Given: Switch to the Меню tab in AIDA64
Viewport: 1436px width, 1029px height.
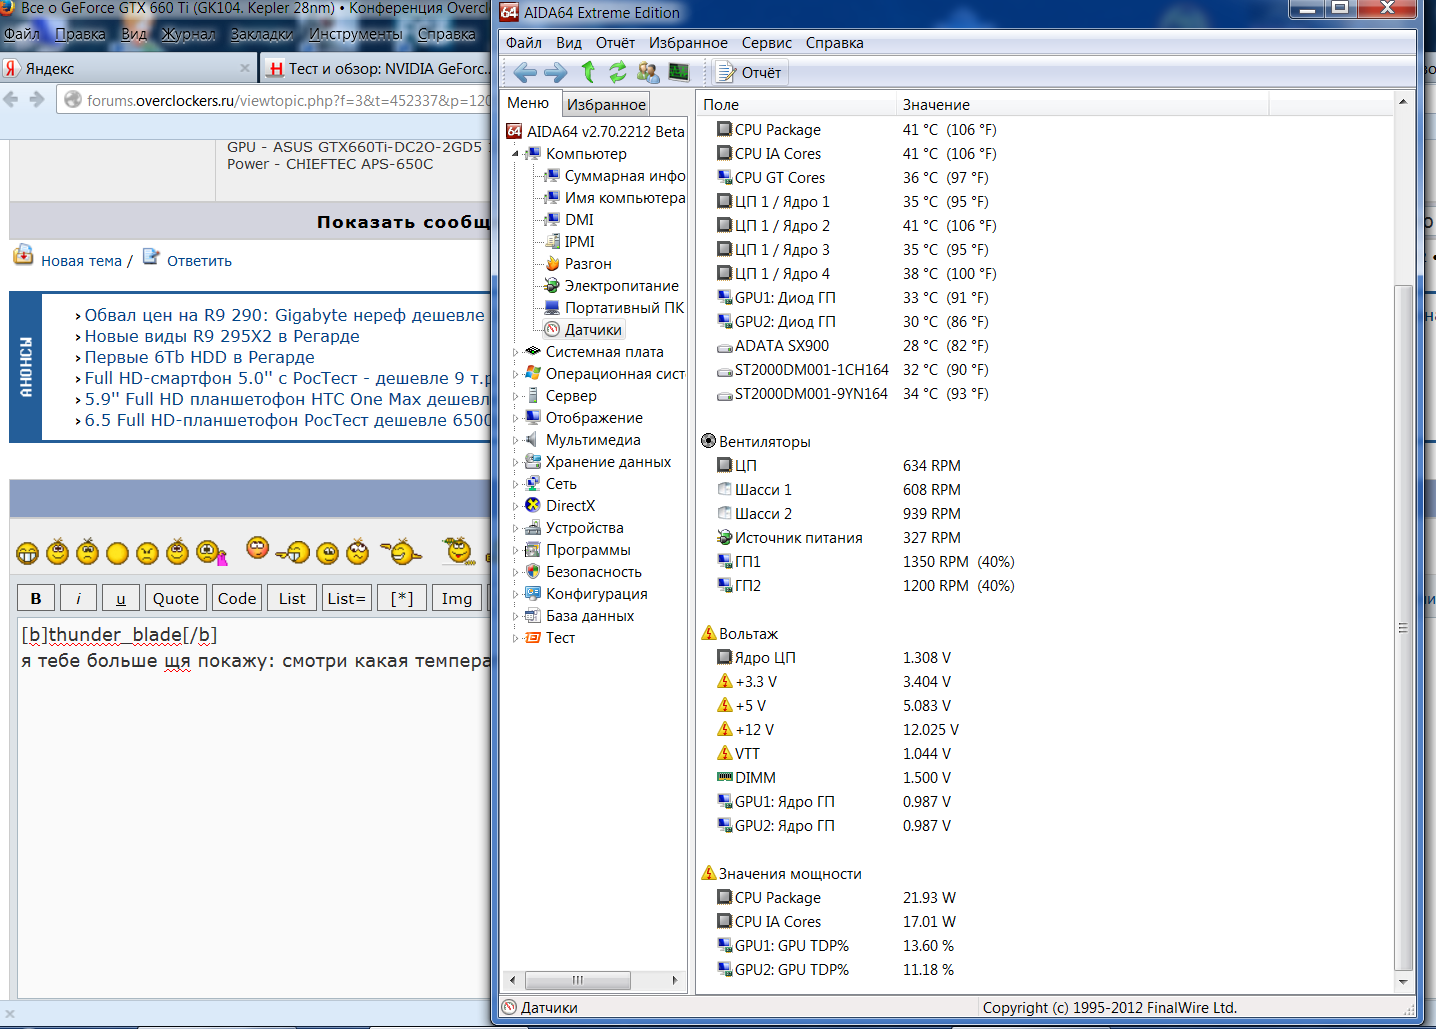Looking at the screenshot, I should click(x=528, y=103).
